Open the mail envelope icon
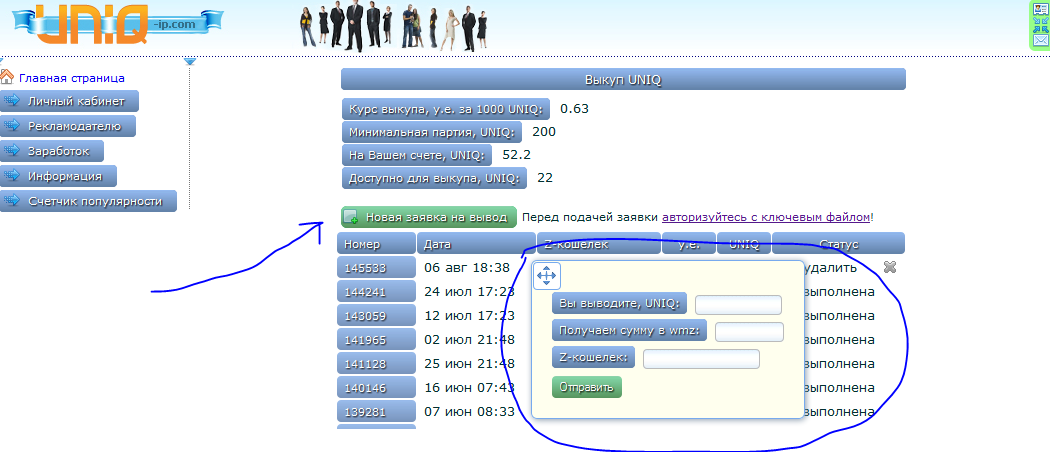This screenshot has width=1050, height=452. tap(1040, 40)
